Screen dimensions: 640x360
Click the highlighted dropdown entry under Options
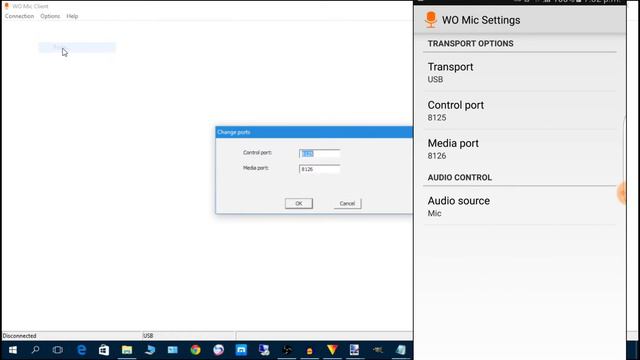[77, 47]
